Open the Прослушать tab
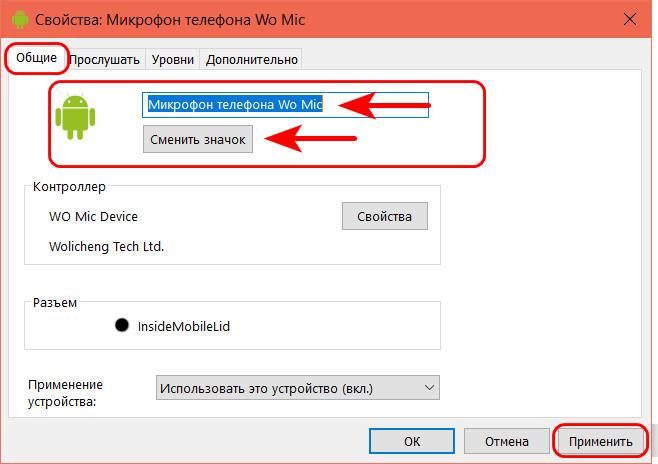 click(x=104, y=60)
